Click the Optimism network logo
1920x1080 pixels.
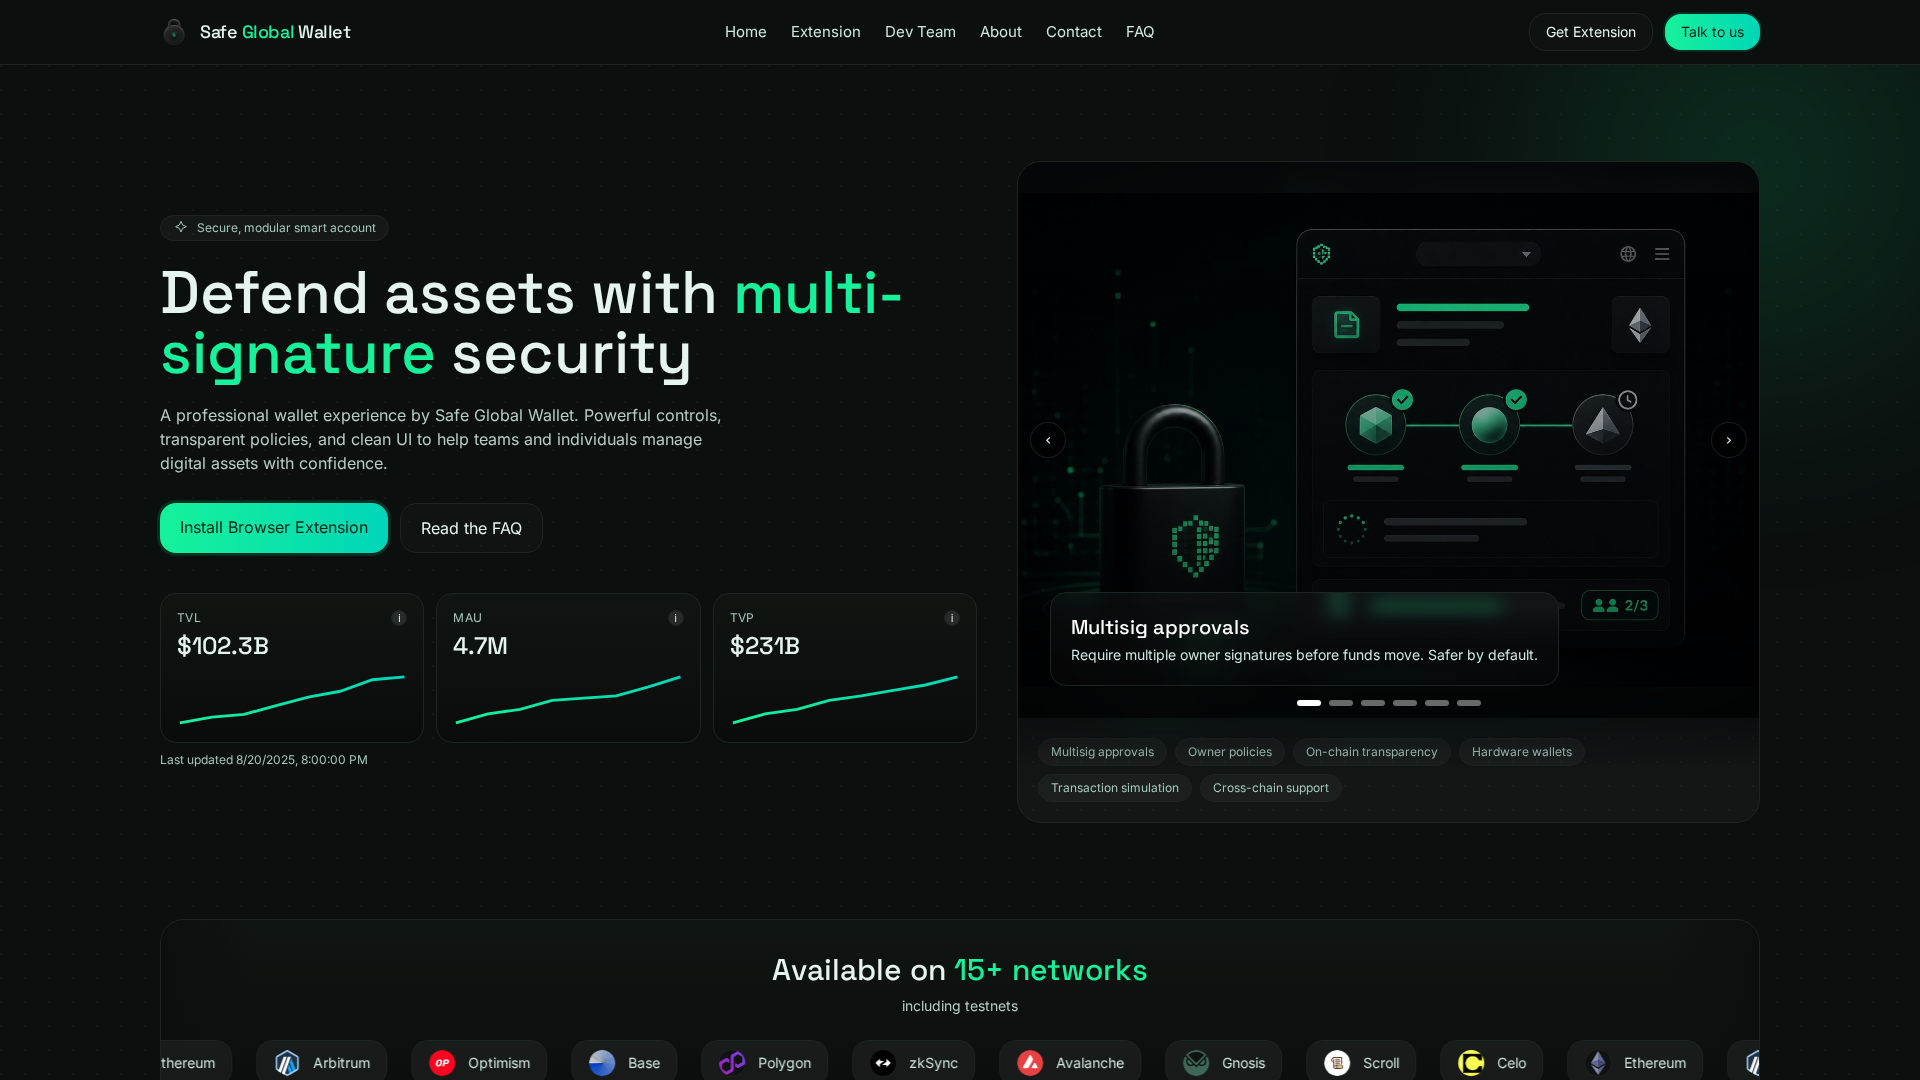point(442,1063)
